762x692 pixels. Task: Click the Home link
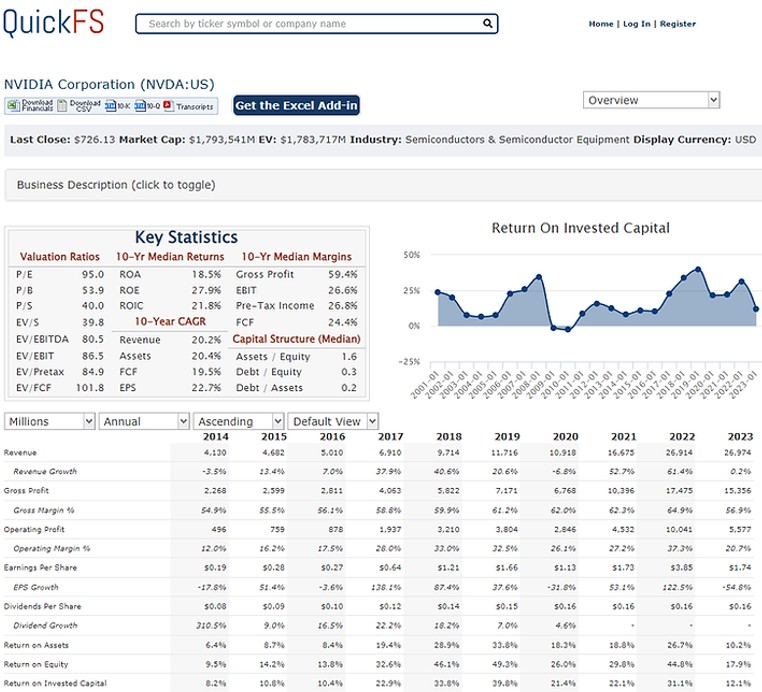pyautogui.click(x=601, y=24)
